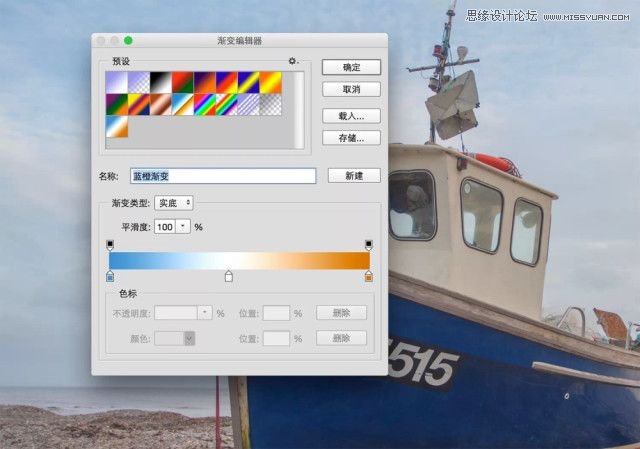The image size is (640, 449).
Task: Select the black-to-white preset gradient
Action: 161,82
